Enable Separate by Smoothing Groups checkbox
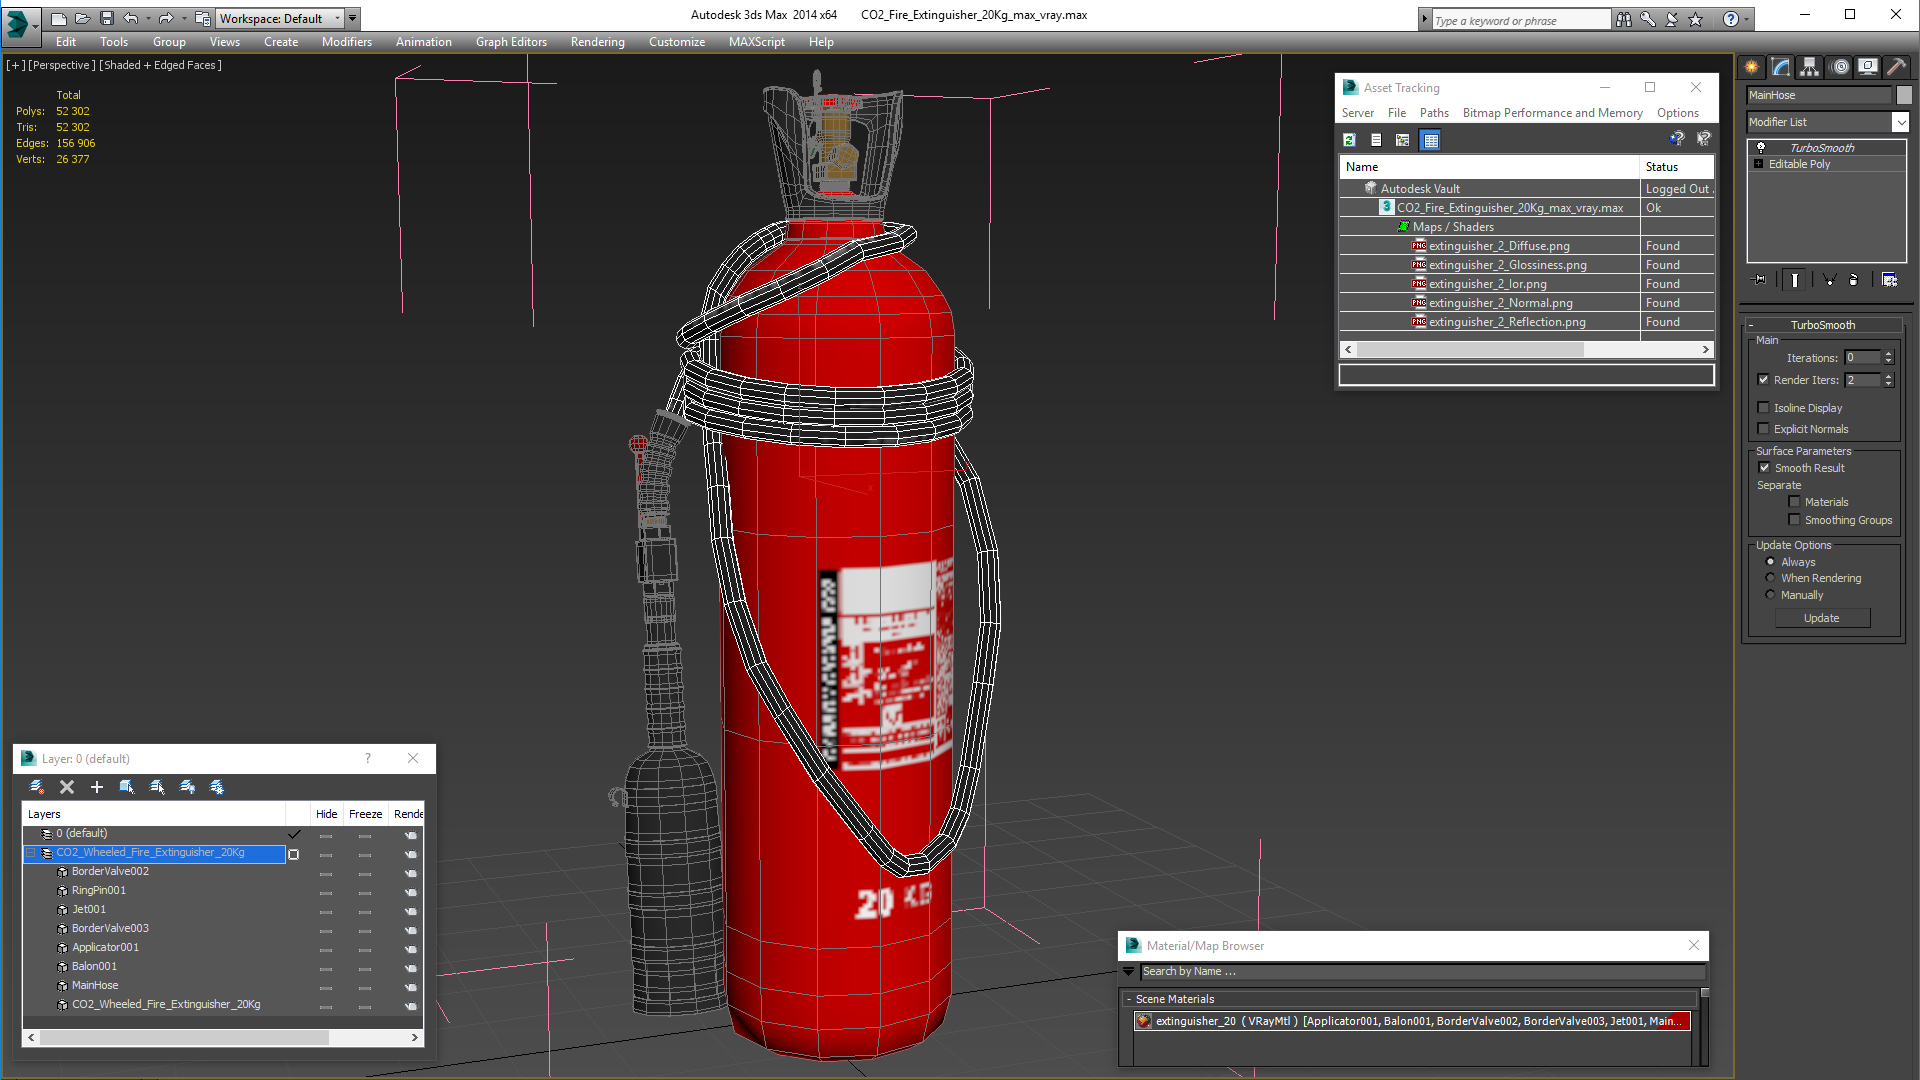 point(1795,520)
